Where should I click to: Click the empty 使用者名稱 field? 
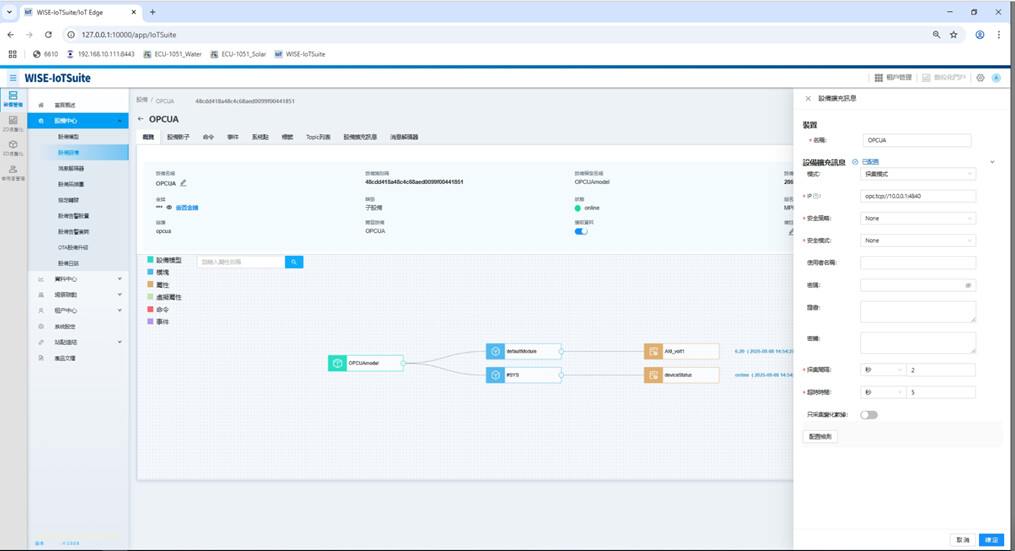tap(918, 263)
